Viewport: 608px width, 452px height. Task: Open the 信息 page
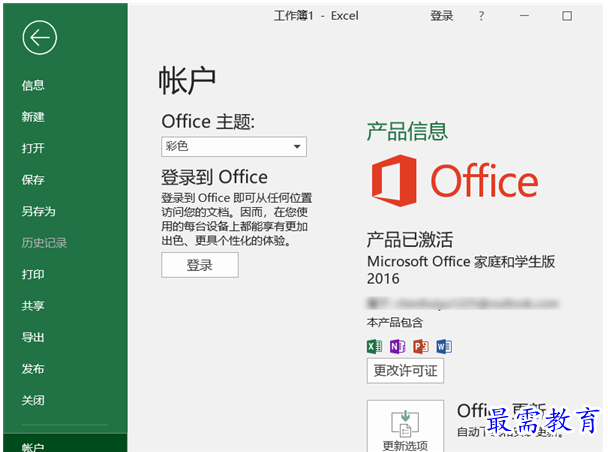[x=33, y=85]
